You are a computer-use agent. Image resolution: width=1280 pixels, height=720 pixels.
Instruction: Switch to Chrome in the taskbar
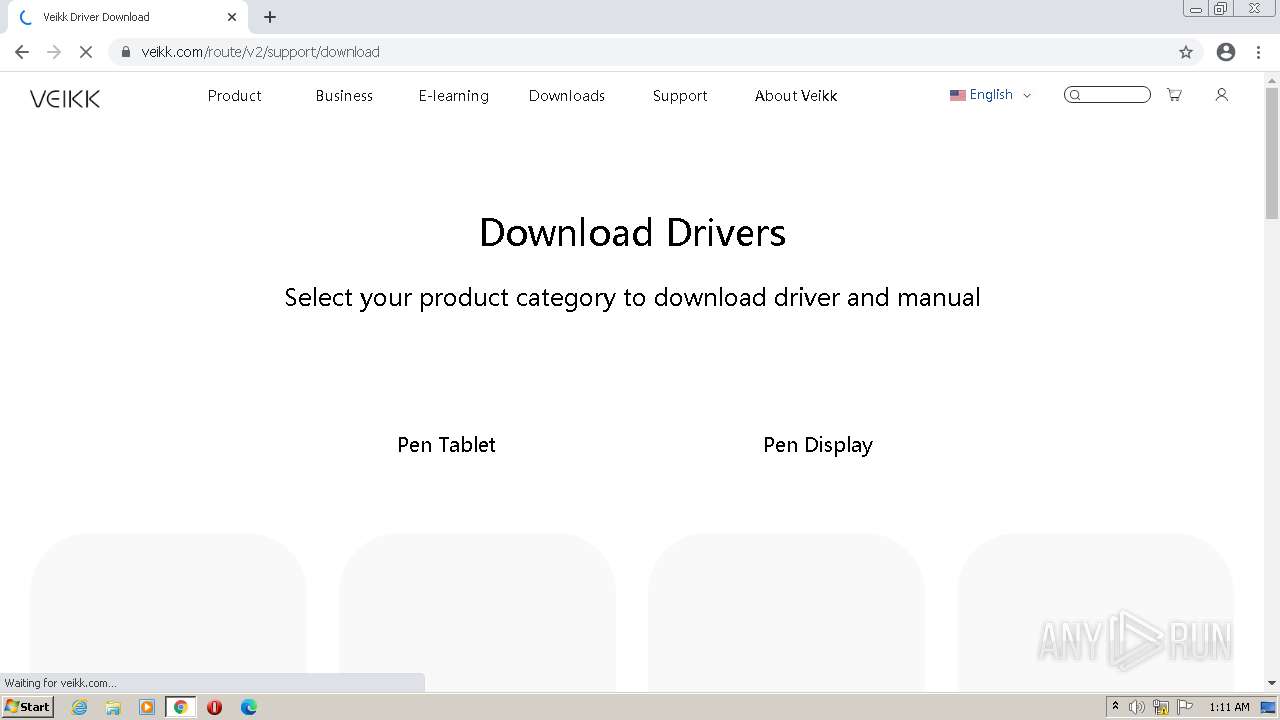[x=181, y=707]
